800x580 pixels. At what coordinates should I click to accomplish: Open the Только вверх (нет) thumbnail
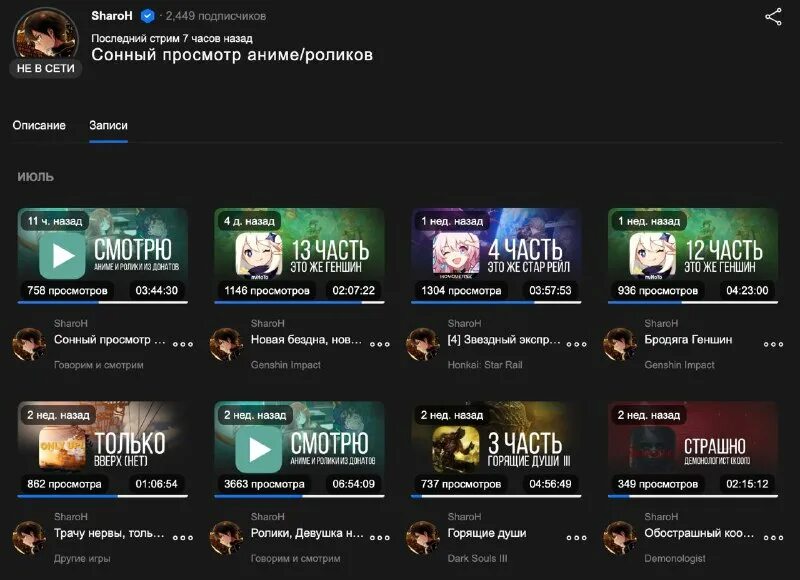click(x=103, y=449)
